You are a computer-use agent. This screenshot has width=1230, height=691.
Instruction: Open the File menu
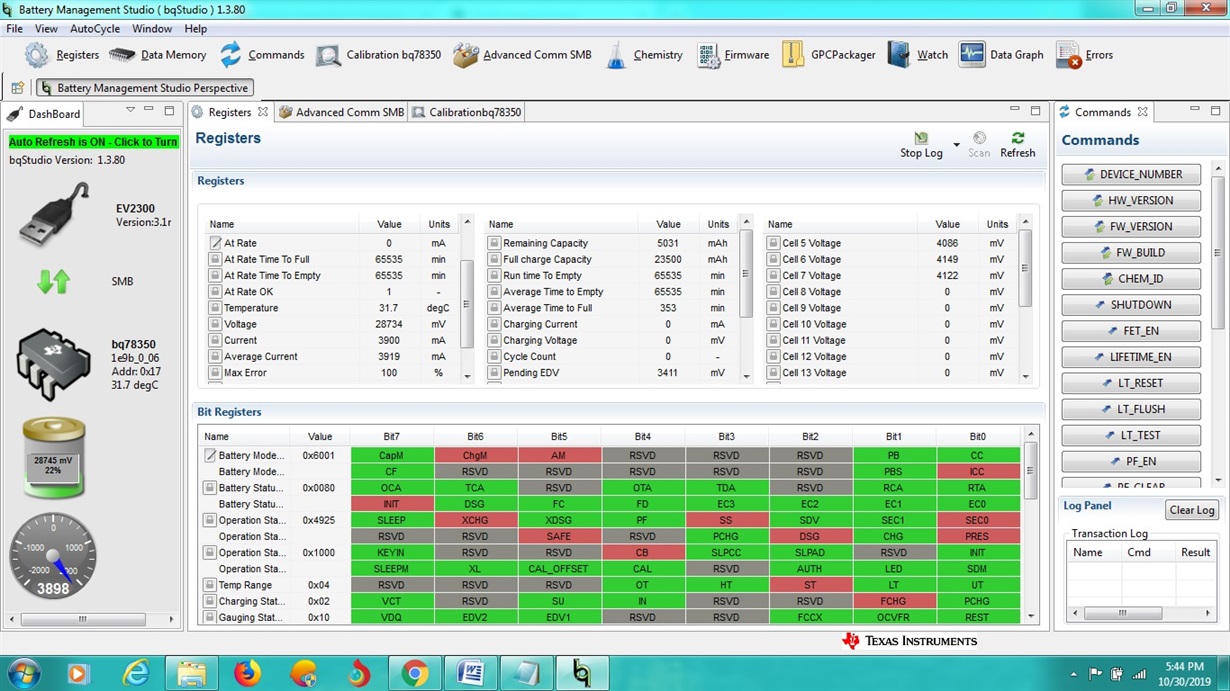click(x=14, y=29)
